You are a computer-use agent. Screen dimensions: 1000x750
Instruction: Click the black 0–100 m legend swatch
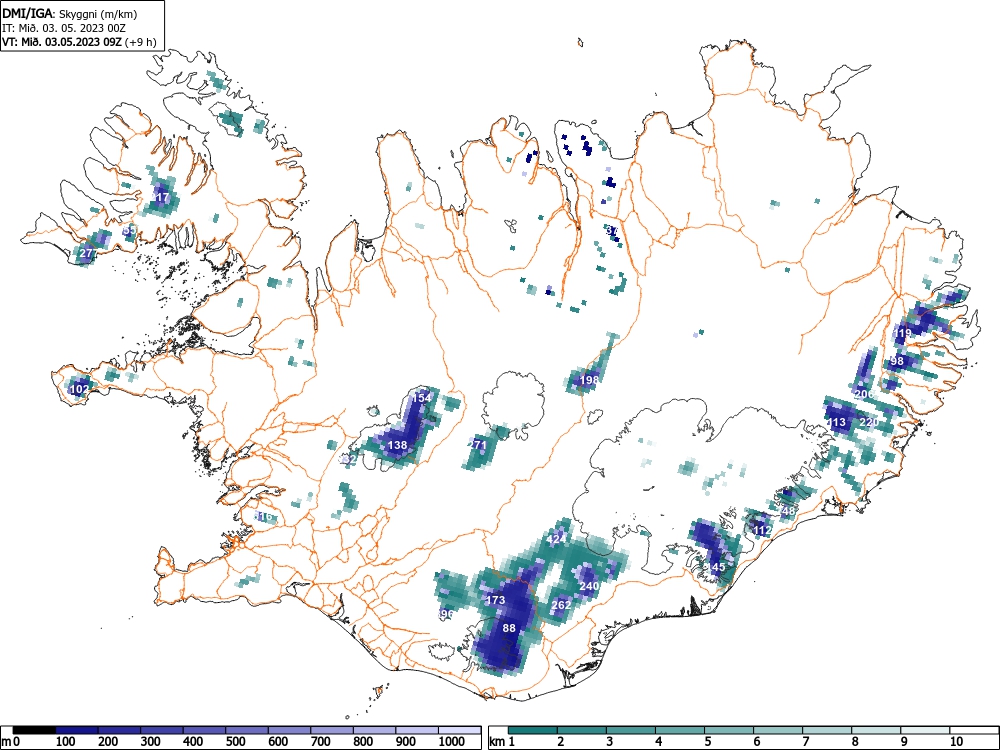click(x=34, y=730)
